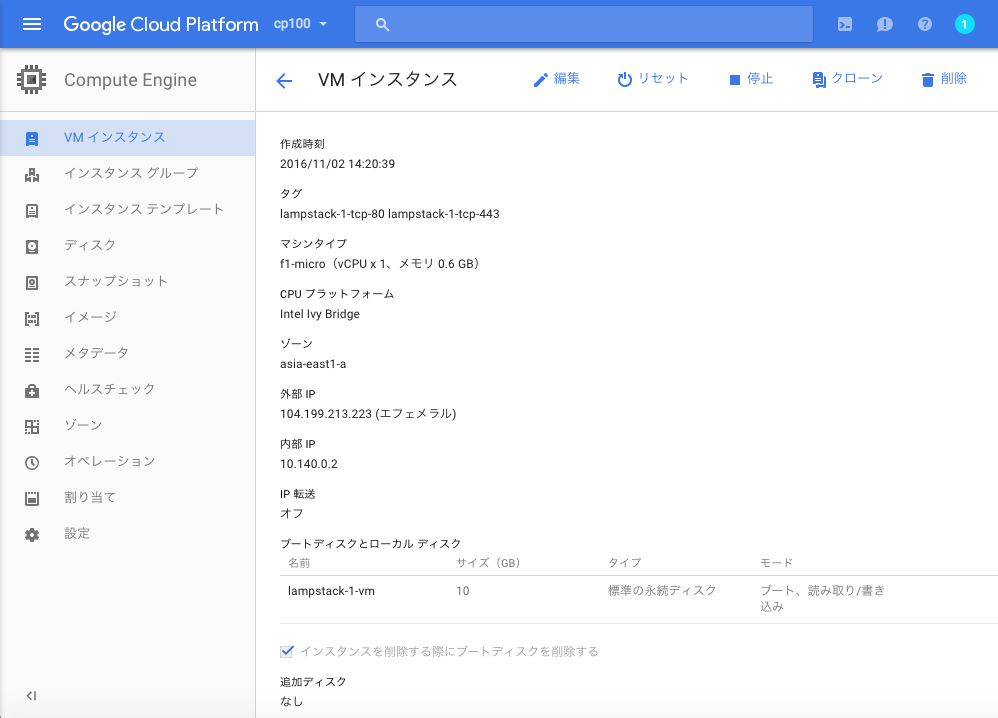Open the help question mark icon

[924, 23]
